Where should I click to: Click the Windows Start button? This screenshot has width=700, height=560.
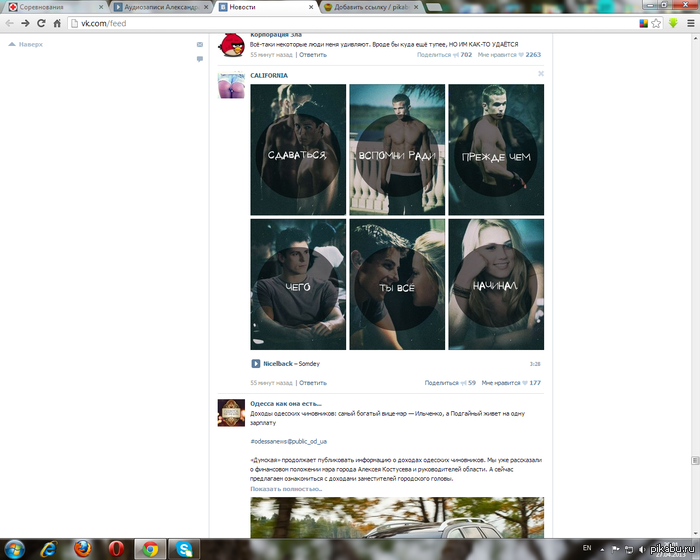[14, 548]
